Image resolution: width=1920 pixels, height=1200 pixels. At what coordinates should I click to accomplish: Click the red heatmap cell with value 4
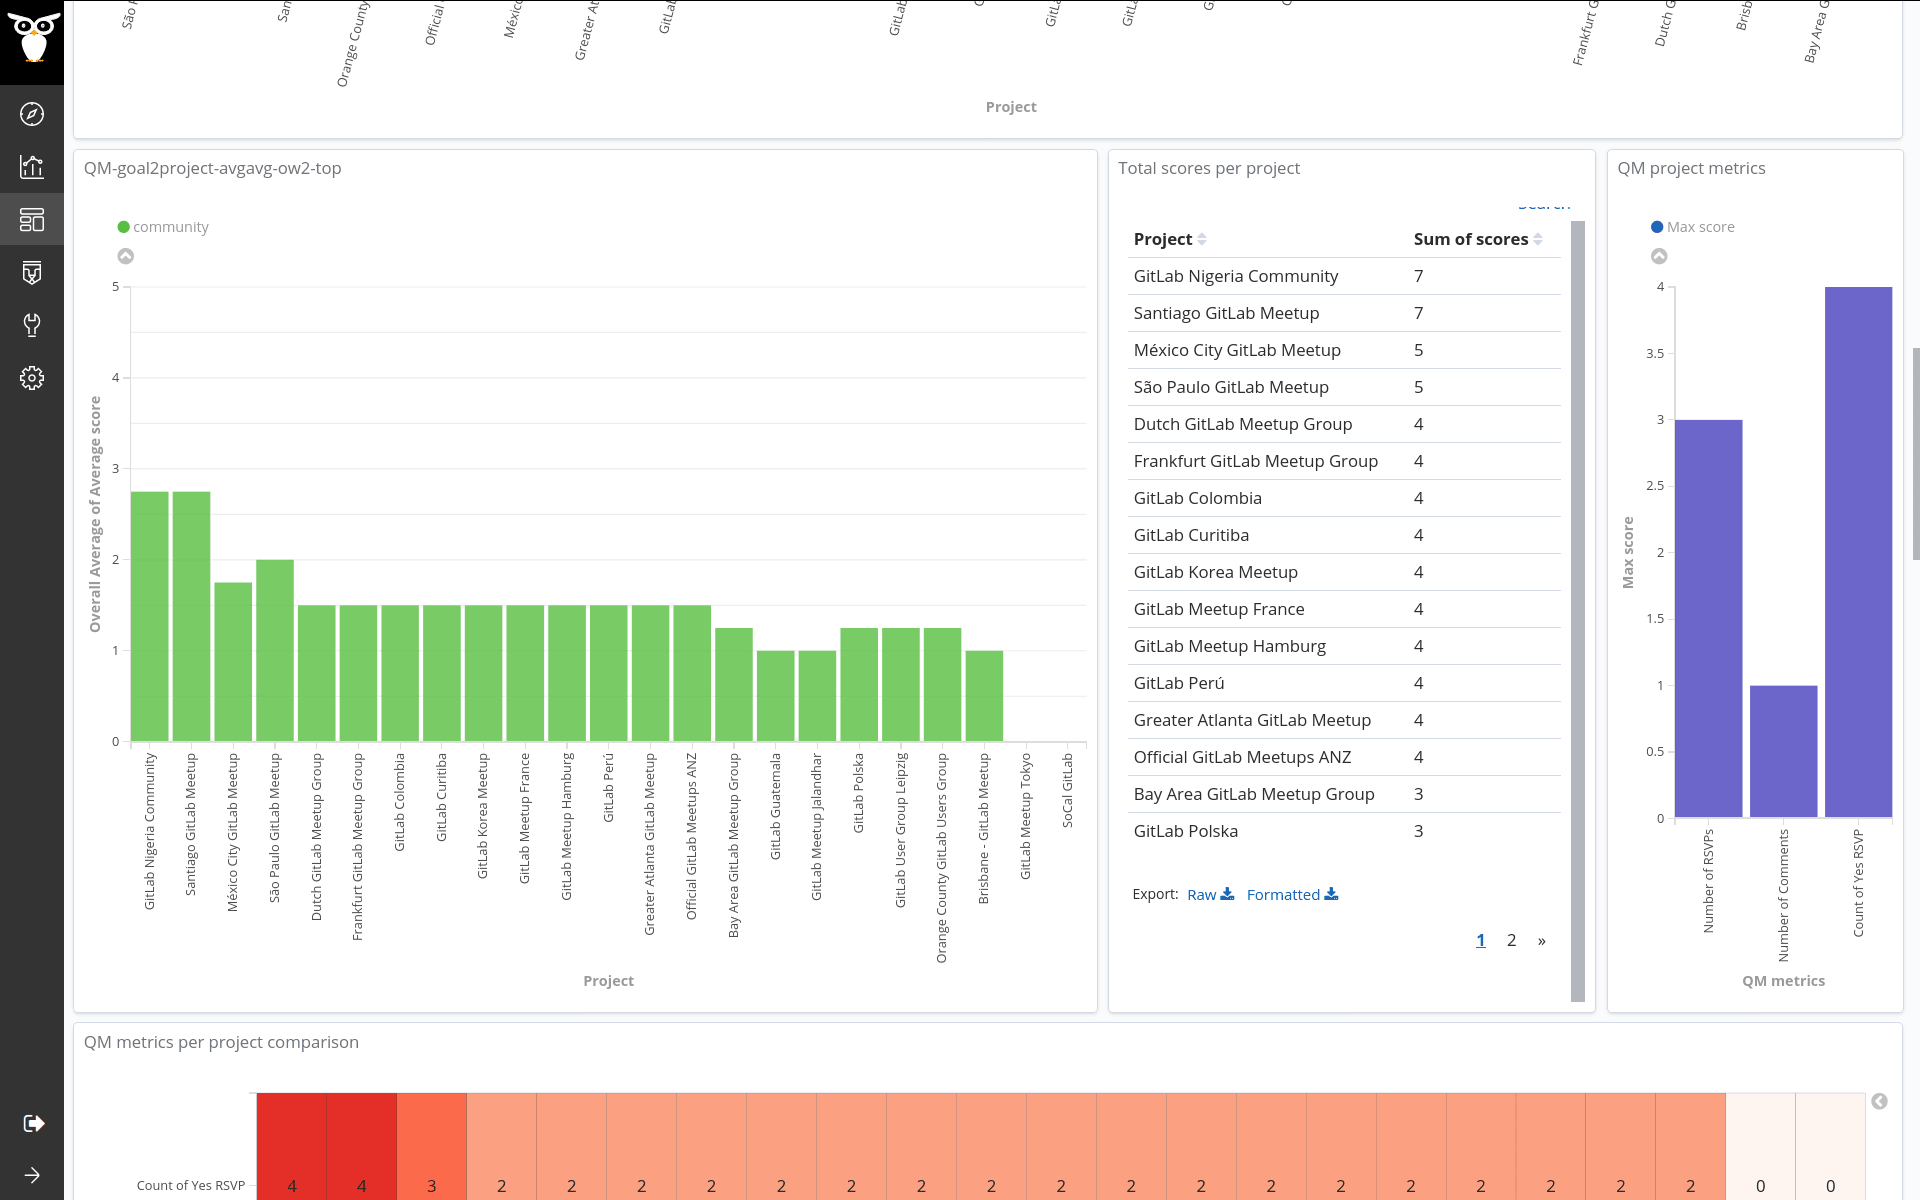[x=291, y=1185]
